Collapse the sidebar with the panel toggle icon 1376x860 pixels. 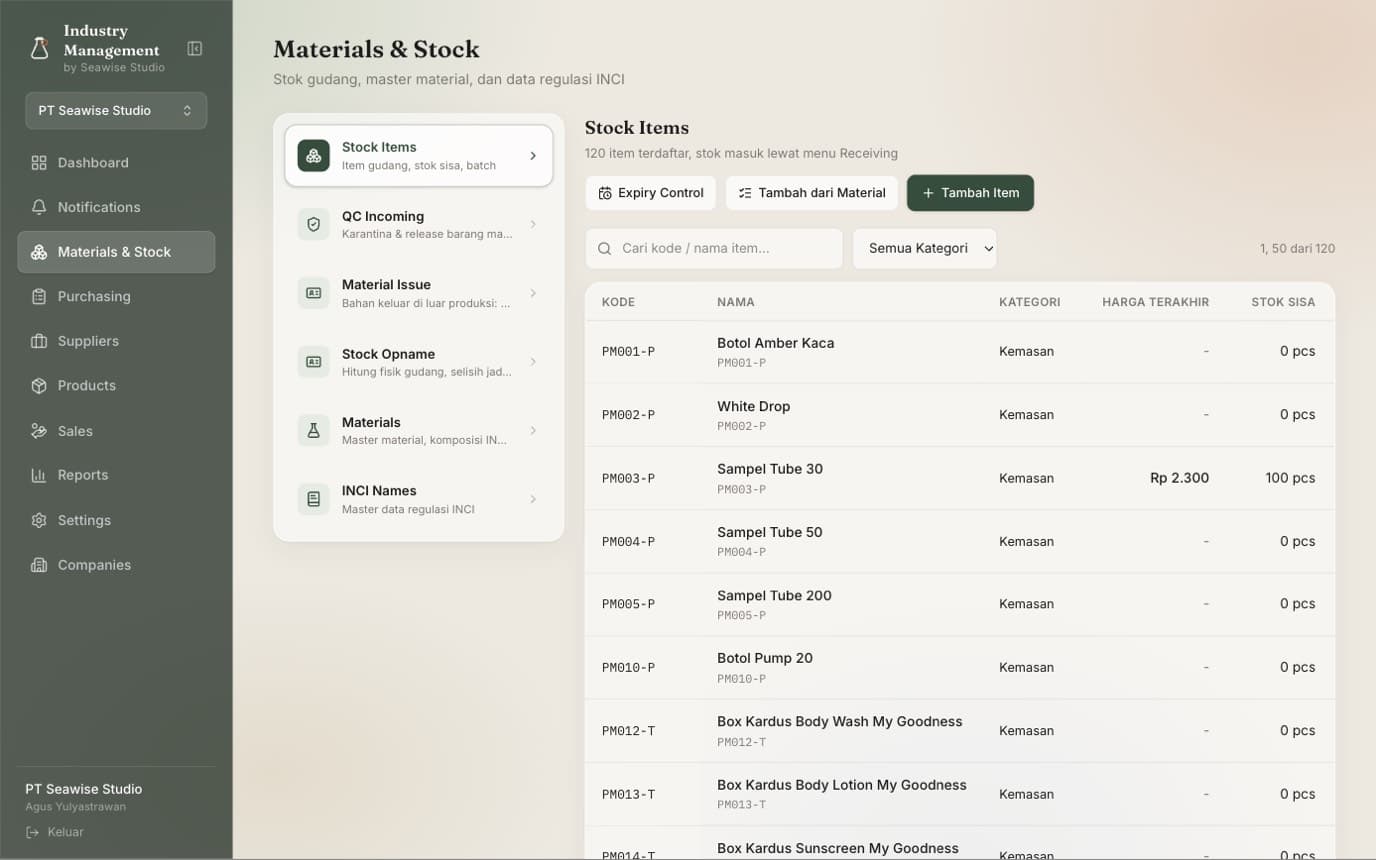click(195, 48)
